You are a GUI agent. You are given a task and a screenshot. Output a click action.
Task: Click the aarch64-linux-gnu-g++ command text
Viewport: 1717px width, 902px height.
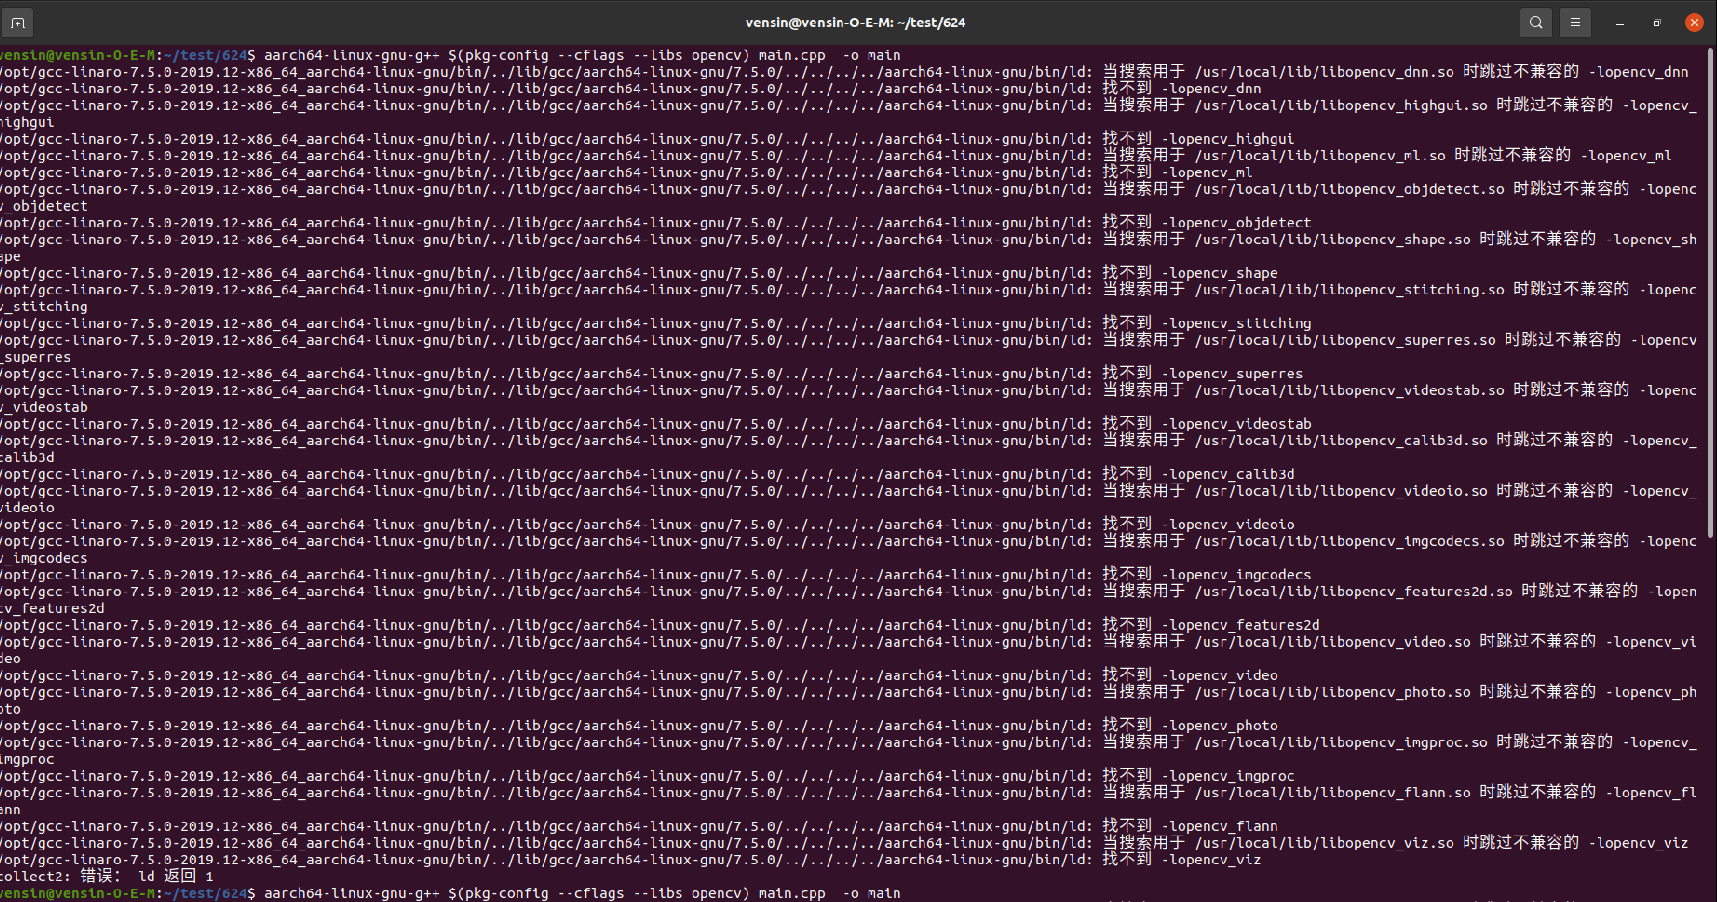350,55
